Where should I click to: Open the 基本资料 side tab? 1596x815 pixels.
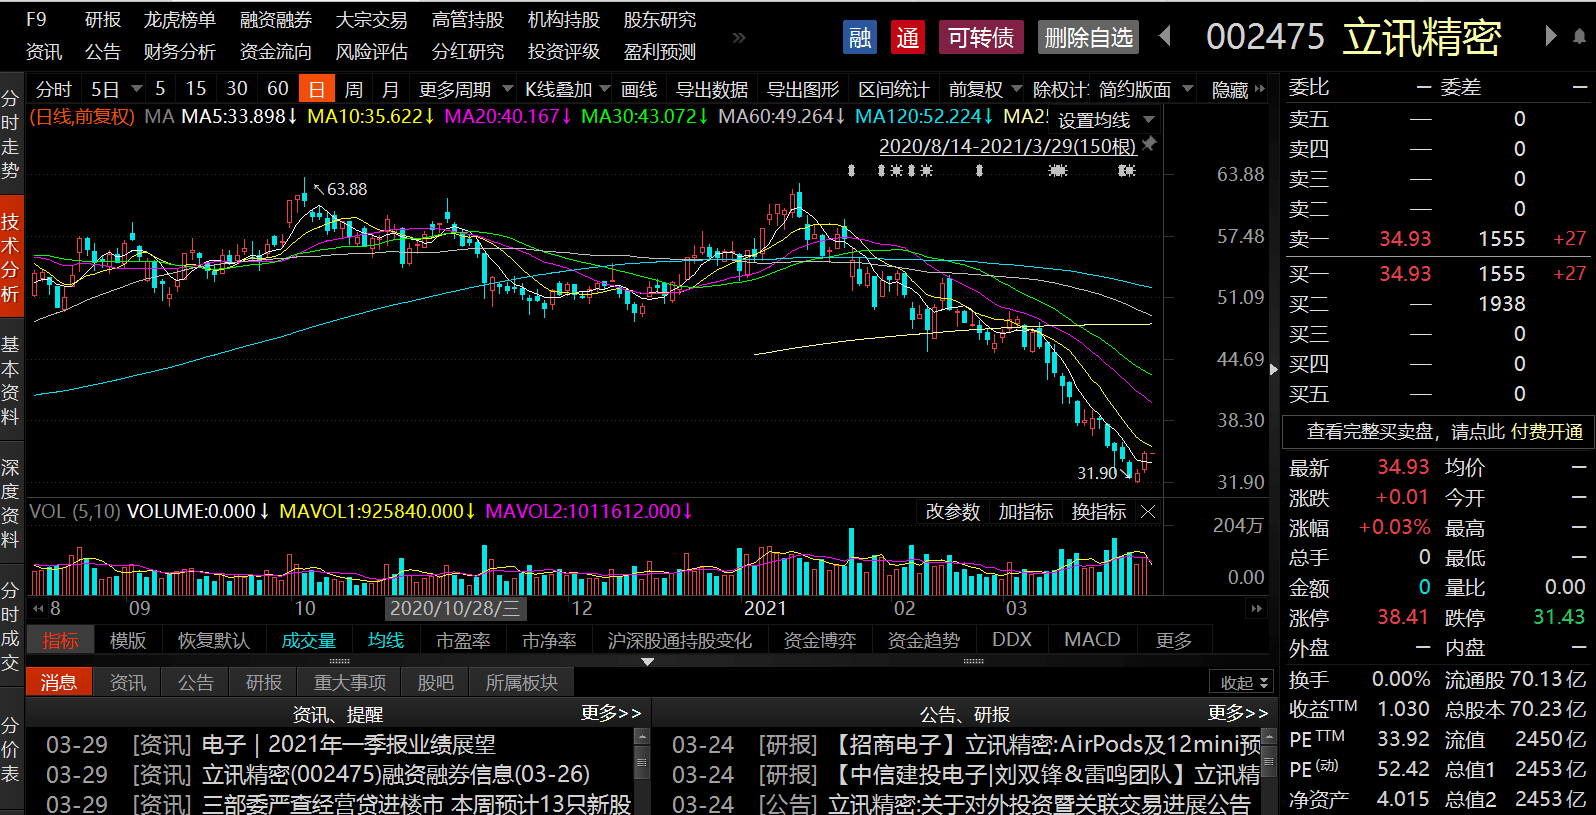tap(11, 380)
